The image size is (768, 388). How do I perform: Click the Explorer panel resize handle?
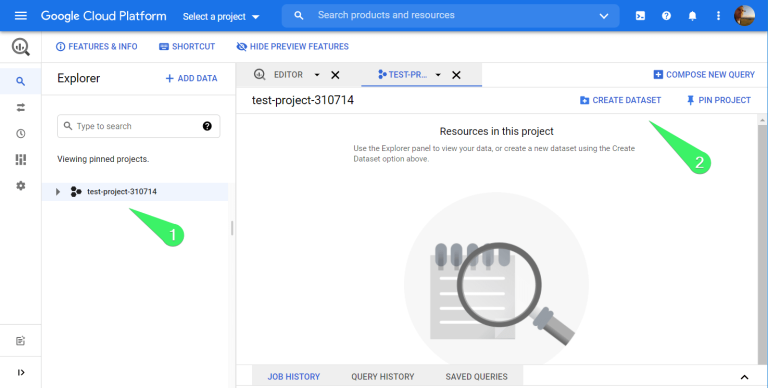click(232, 228)
